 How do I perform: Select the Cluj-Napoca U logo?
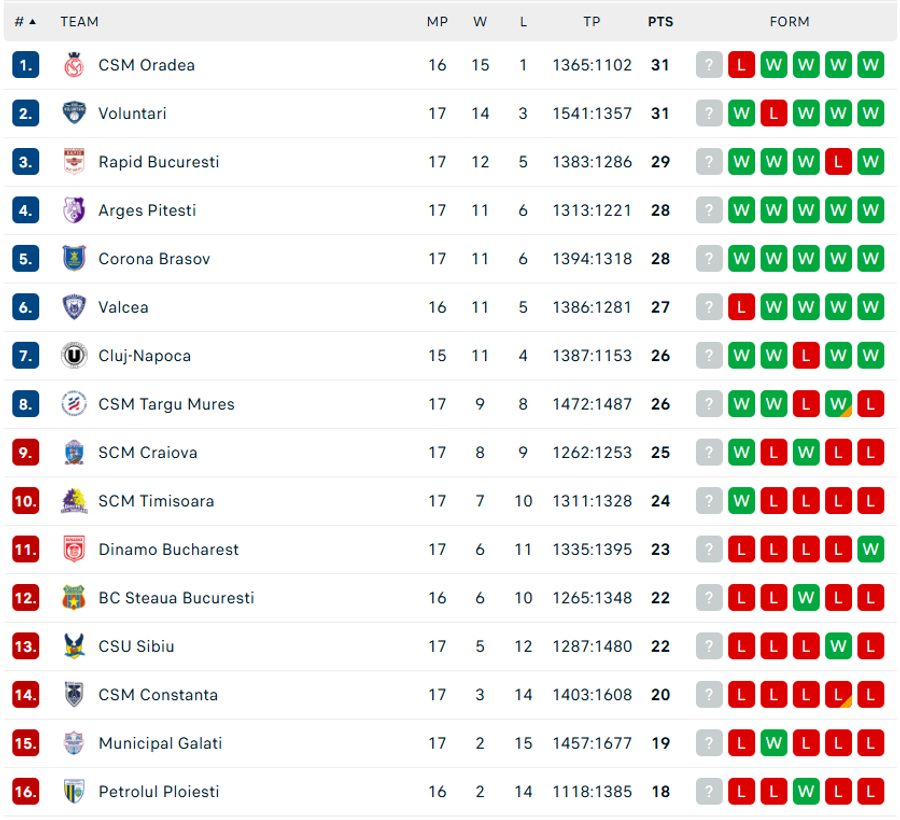tap(73, 356)
